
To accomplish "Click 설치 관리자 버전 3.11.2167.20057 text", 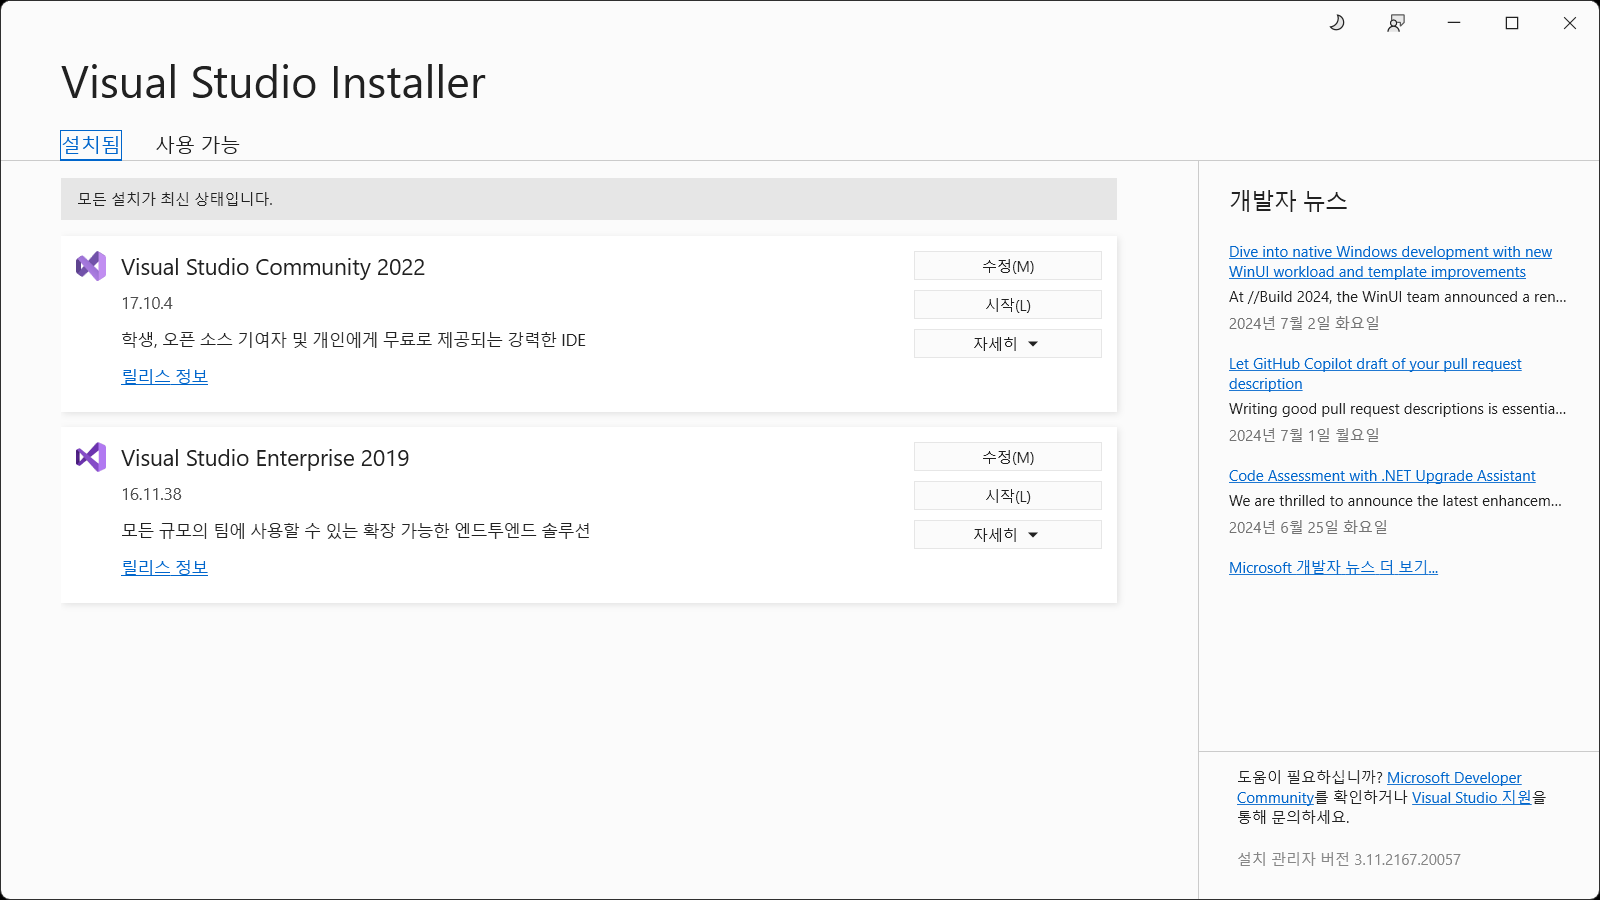I will (1349, 859).
